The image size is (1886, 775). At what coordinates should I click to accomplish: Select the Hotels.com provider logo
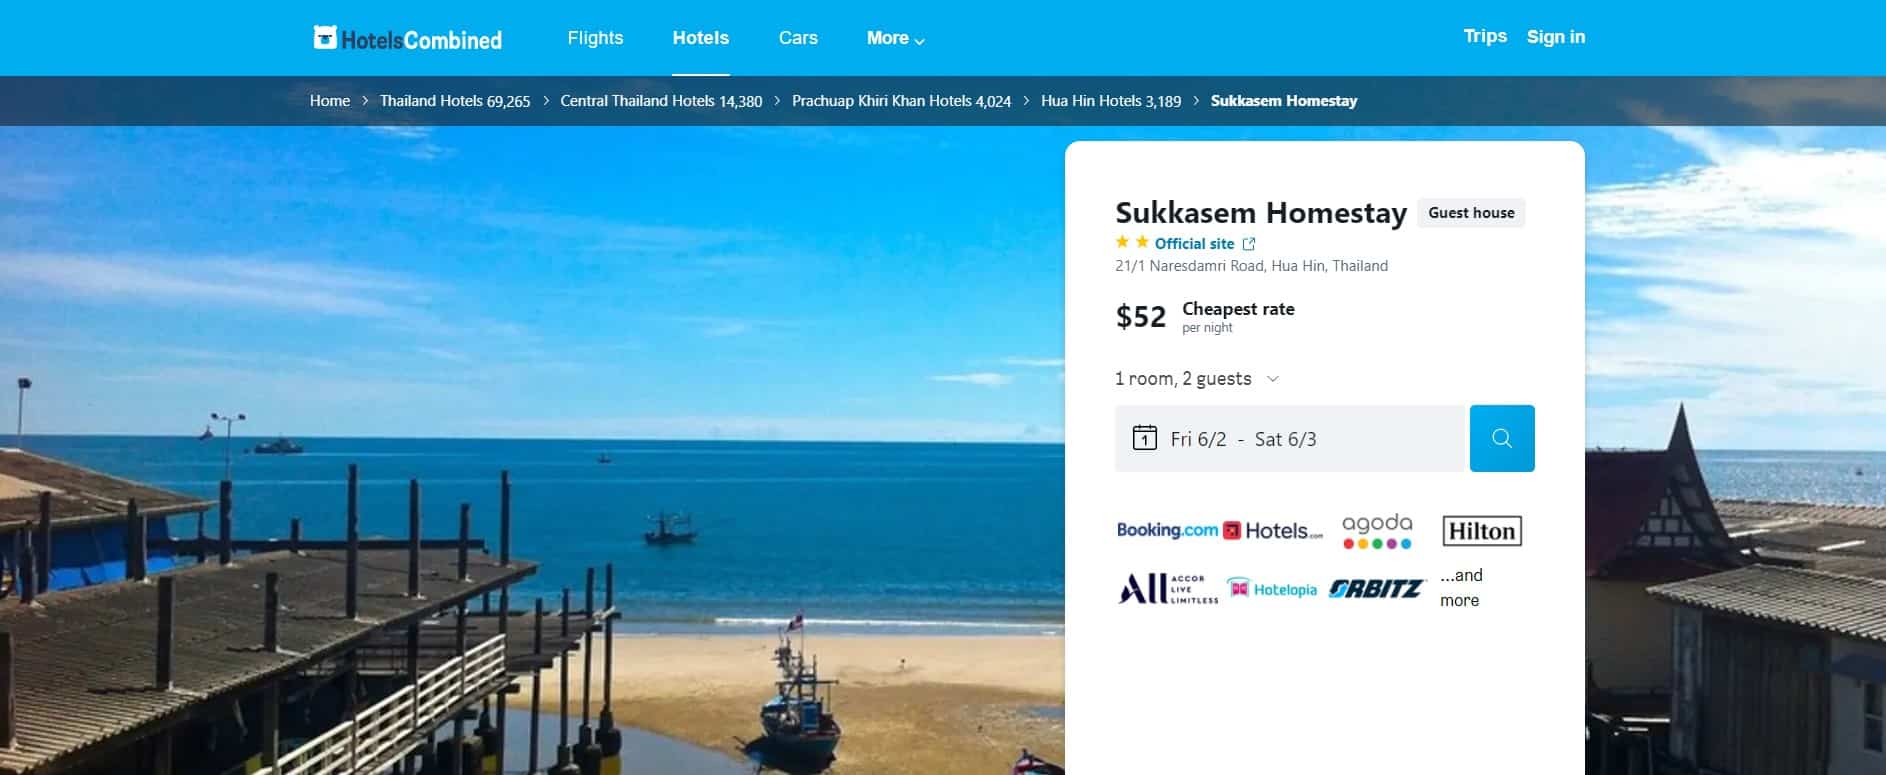tap(1273, 531)
